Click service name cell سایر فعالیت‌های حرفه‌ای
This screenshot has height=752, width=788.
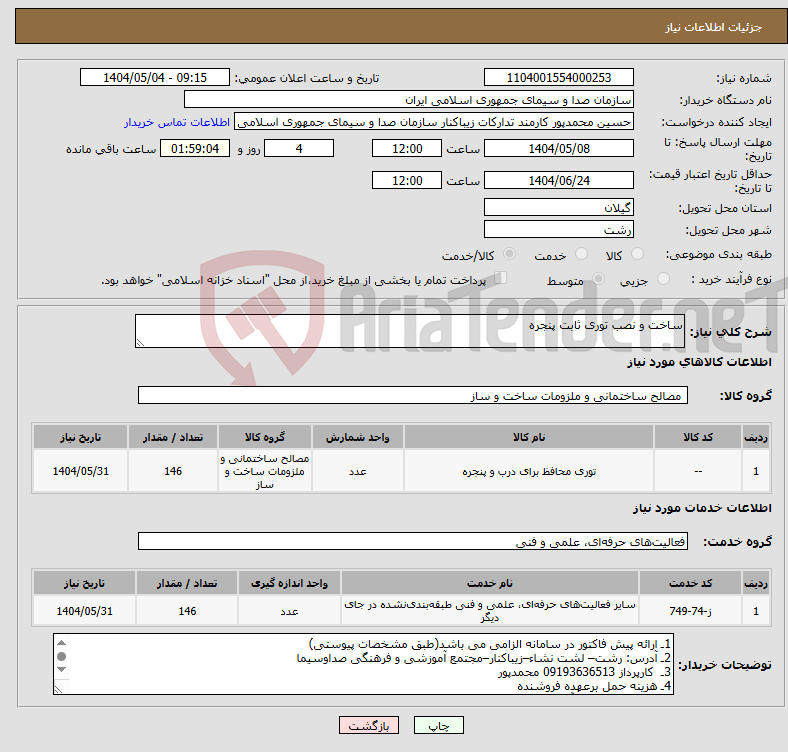pyautogui.click(x=490, y=611)
